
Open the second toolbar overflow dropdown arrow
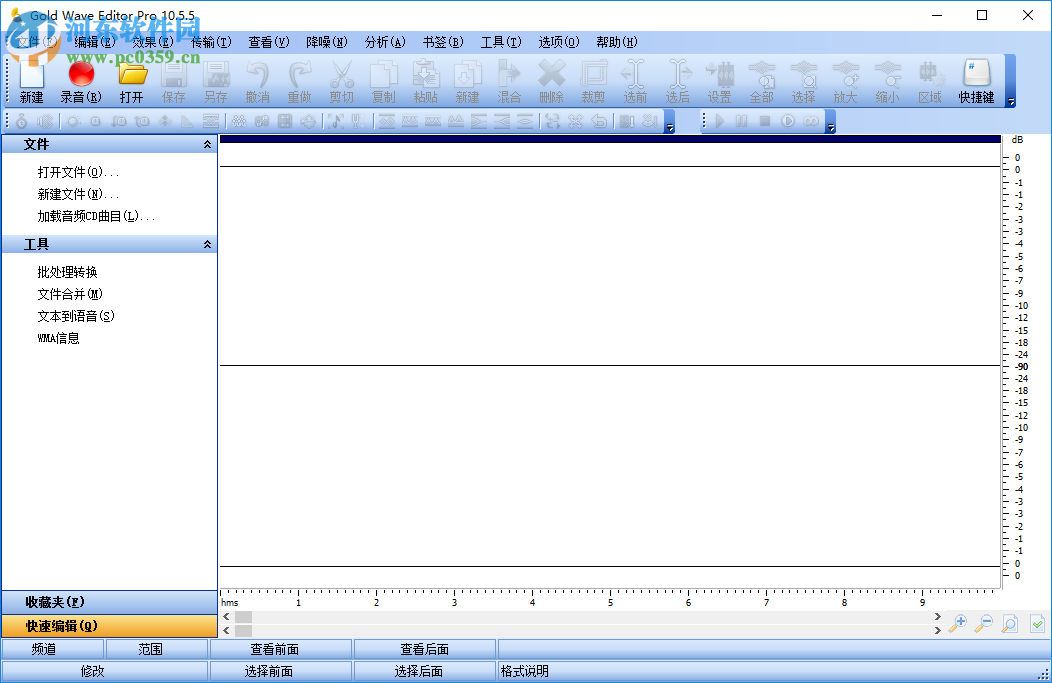(x=668, y=126)
